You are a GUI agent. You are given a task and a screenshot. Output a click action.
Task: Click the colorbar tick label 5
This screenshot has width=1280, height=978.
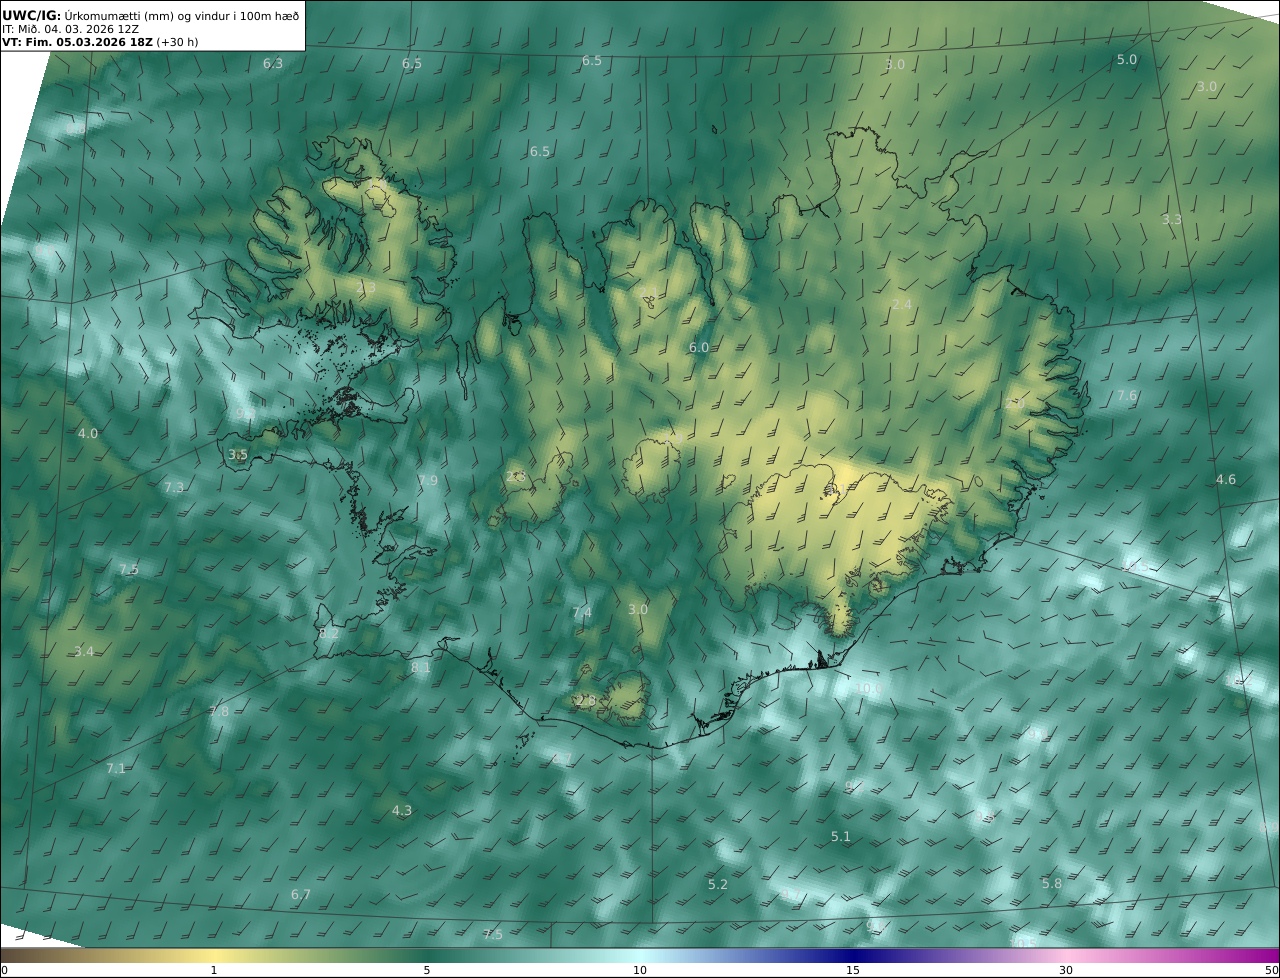pyautogui.click(x=427, y=970)
